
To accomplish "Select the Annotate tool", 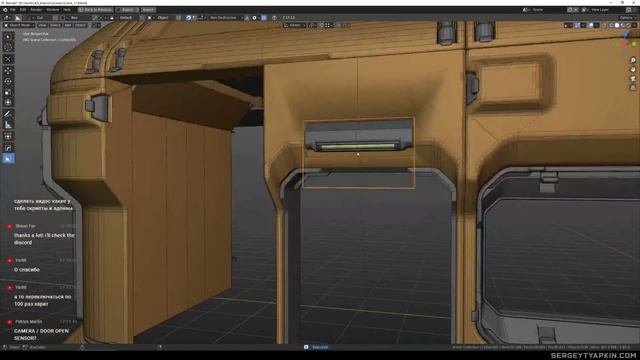I will coord(8,114).
